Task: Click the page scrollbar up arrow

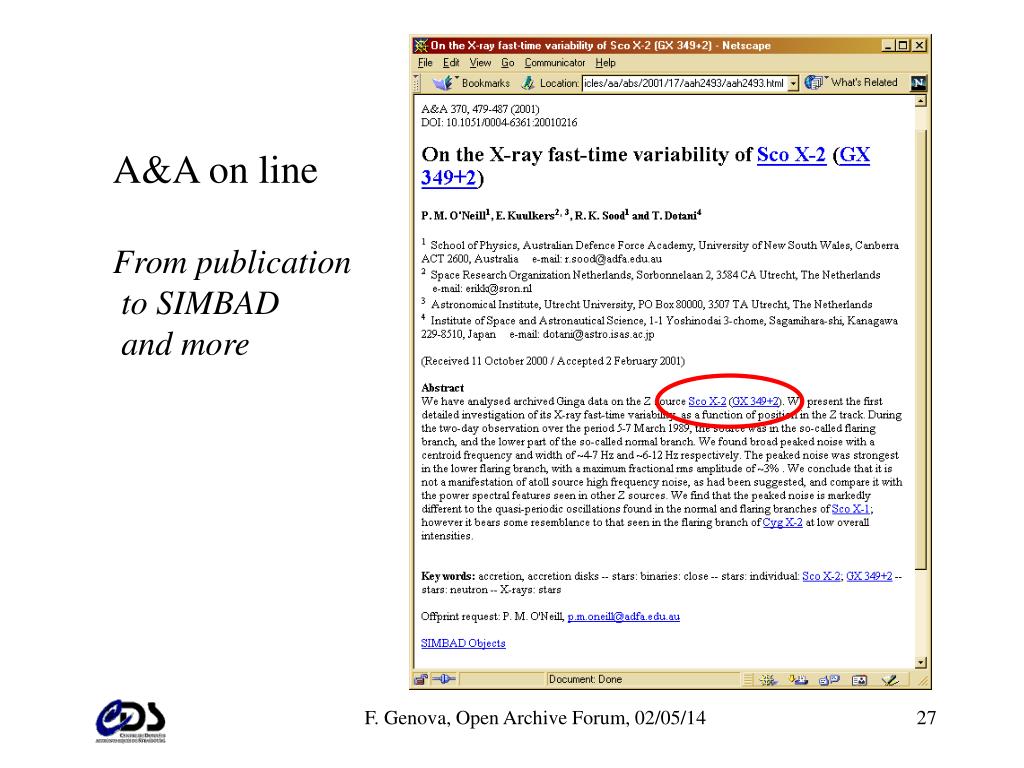Action: (921, 101)
